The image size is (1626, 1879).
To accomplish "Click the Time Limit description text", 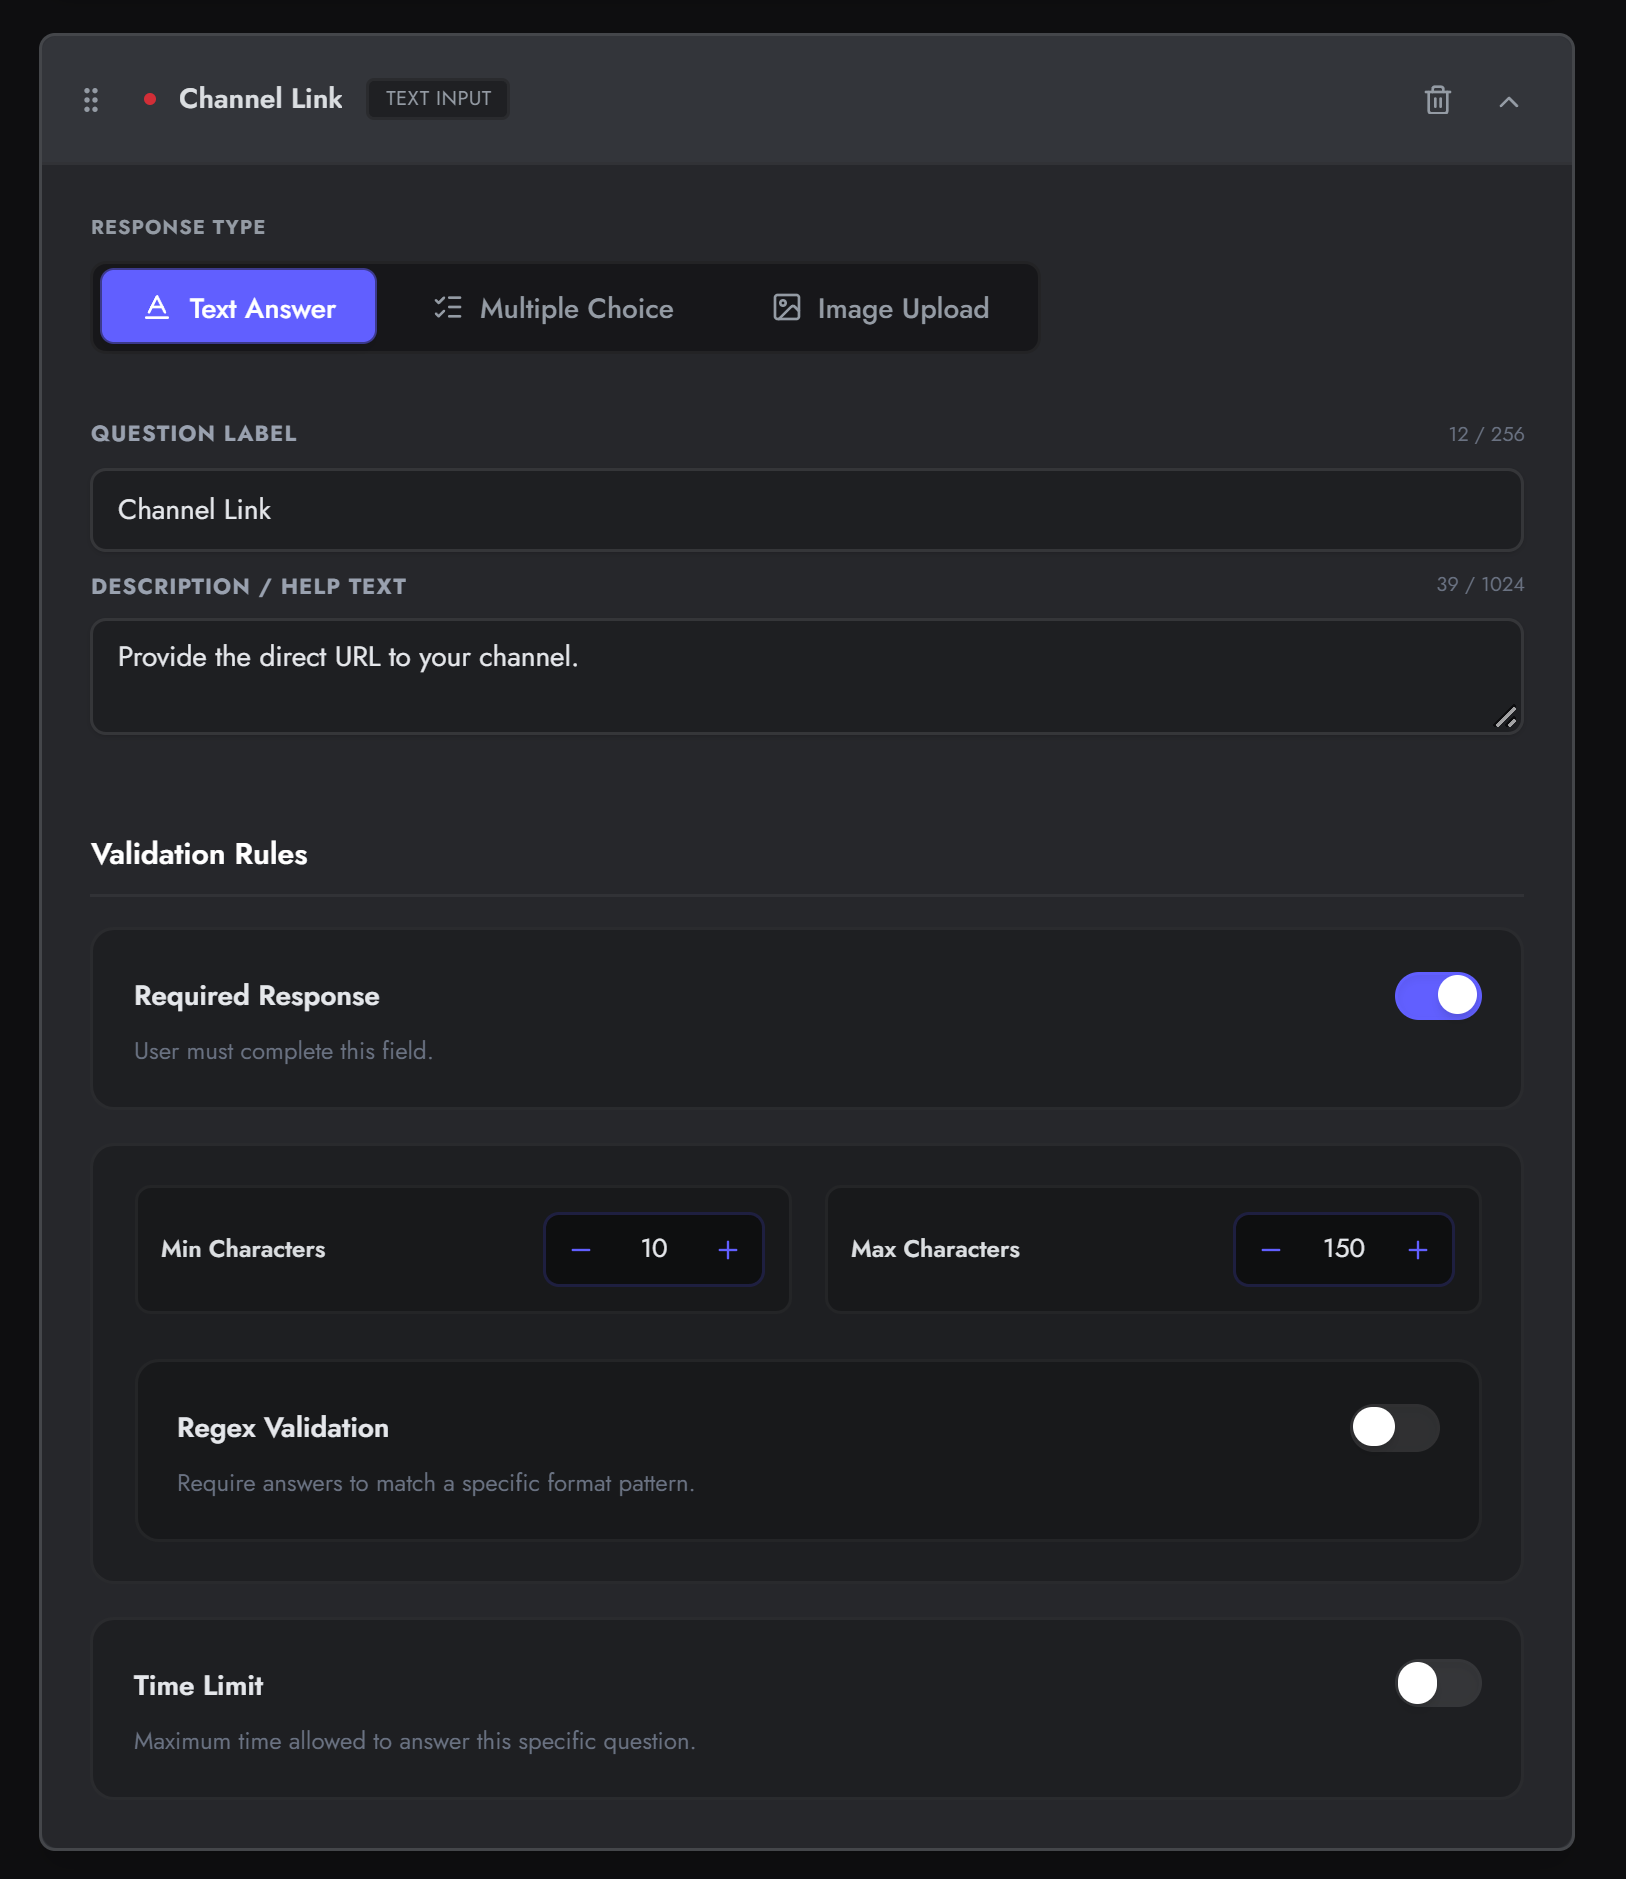I will point(414,1741).
